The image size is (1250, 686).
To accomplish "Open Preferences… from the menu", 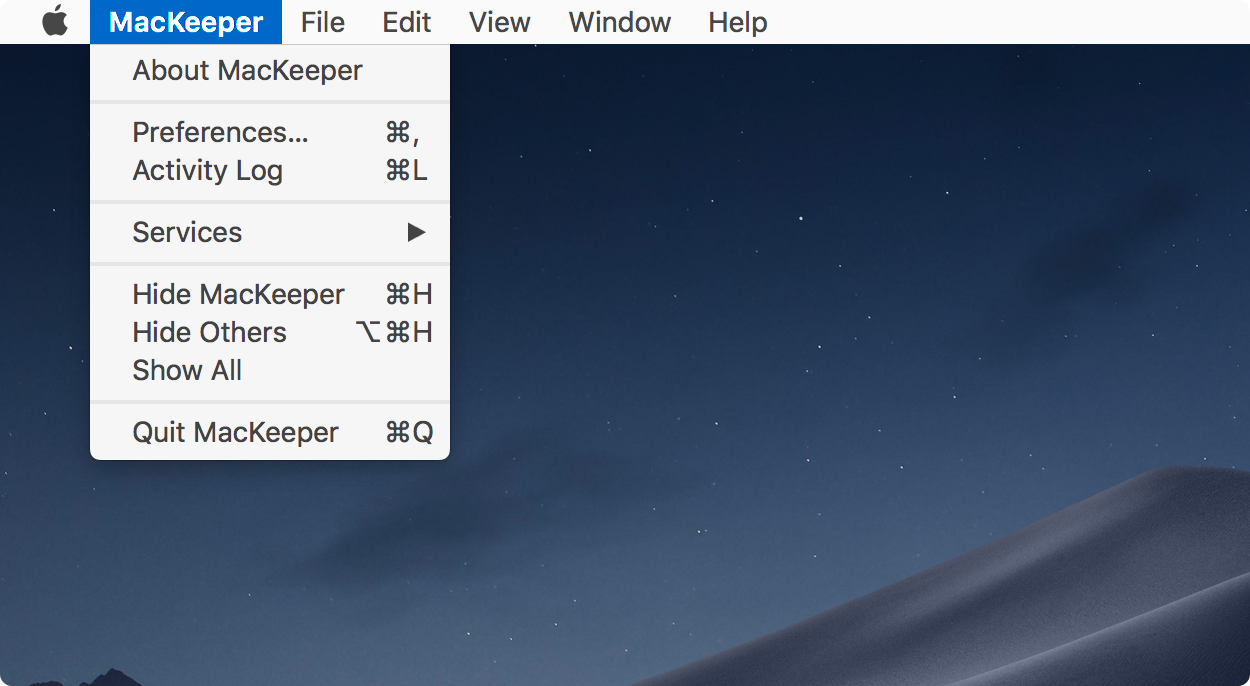I will coord(270,133).
